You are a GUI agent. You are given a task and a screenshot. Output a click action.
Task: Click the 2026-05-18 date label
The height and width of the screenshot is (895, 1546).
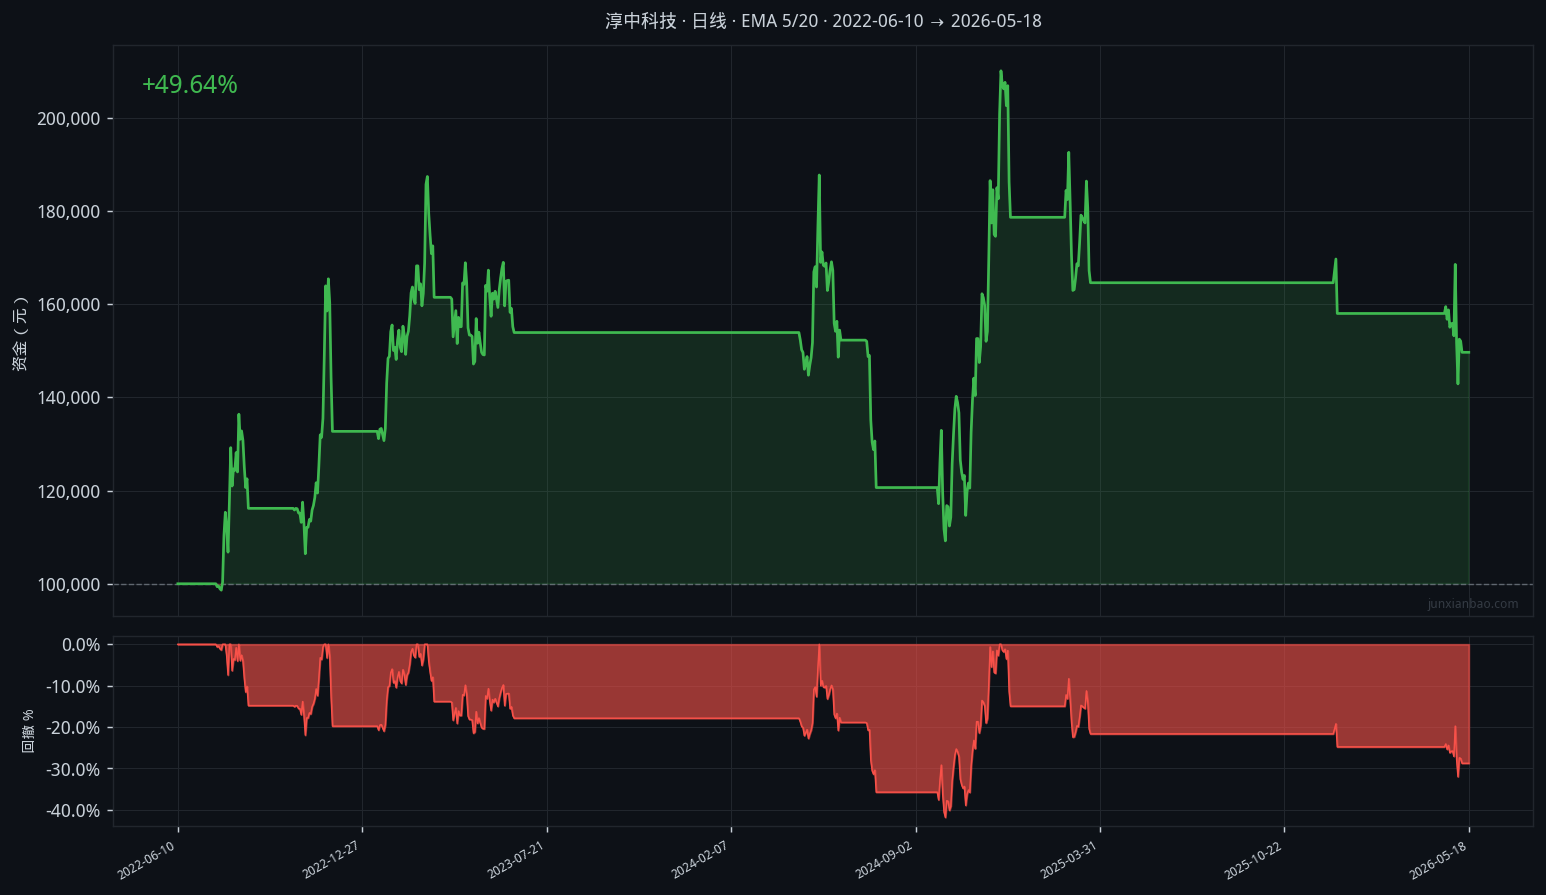click(1438, 860)
